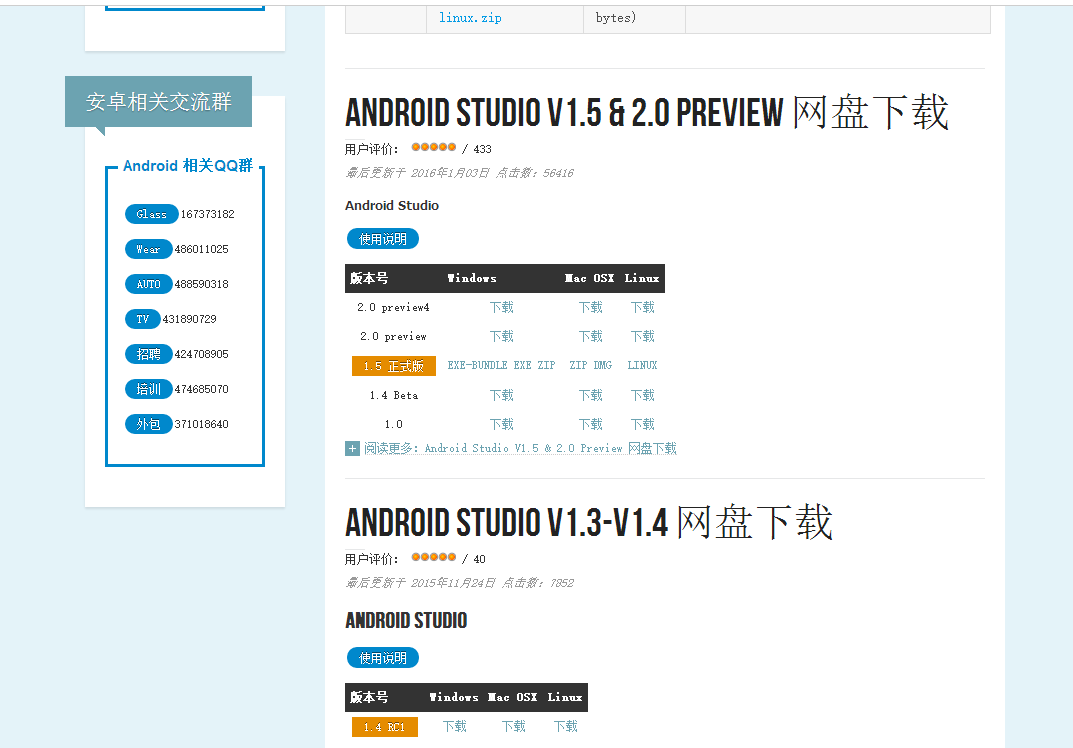Download 1.4 RC1 for Linux
1073x748 pixels.
[565, 726]
